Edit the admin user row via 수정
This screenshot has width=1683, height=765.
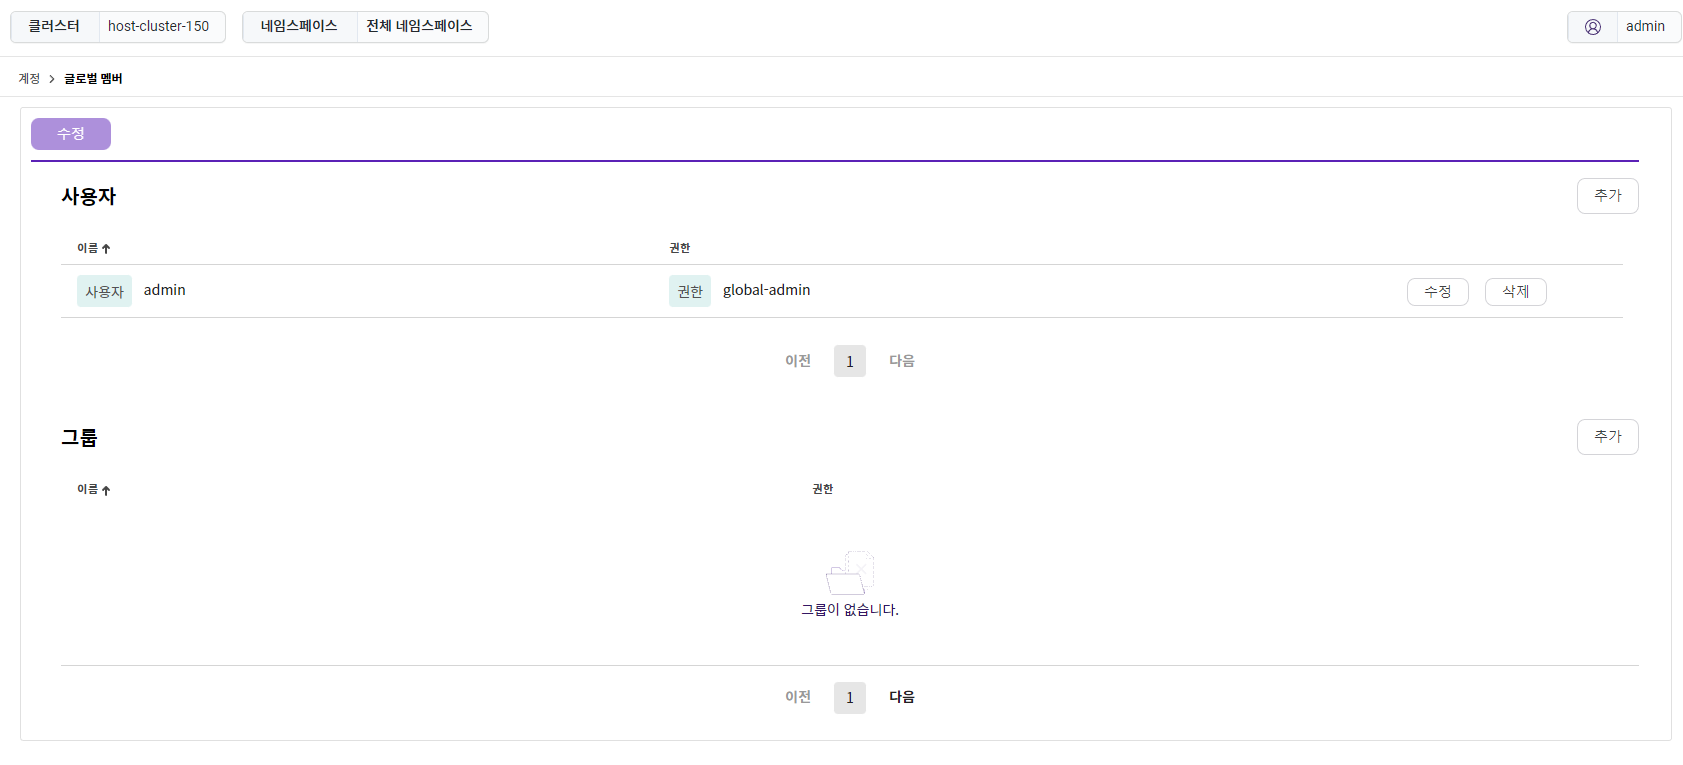(x=1438, y=292)
